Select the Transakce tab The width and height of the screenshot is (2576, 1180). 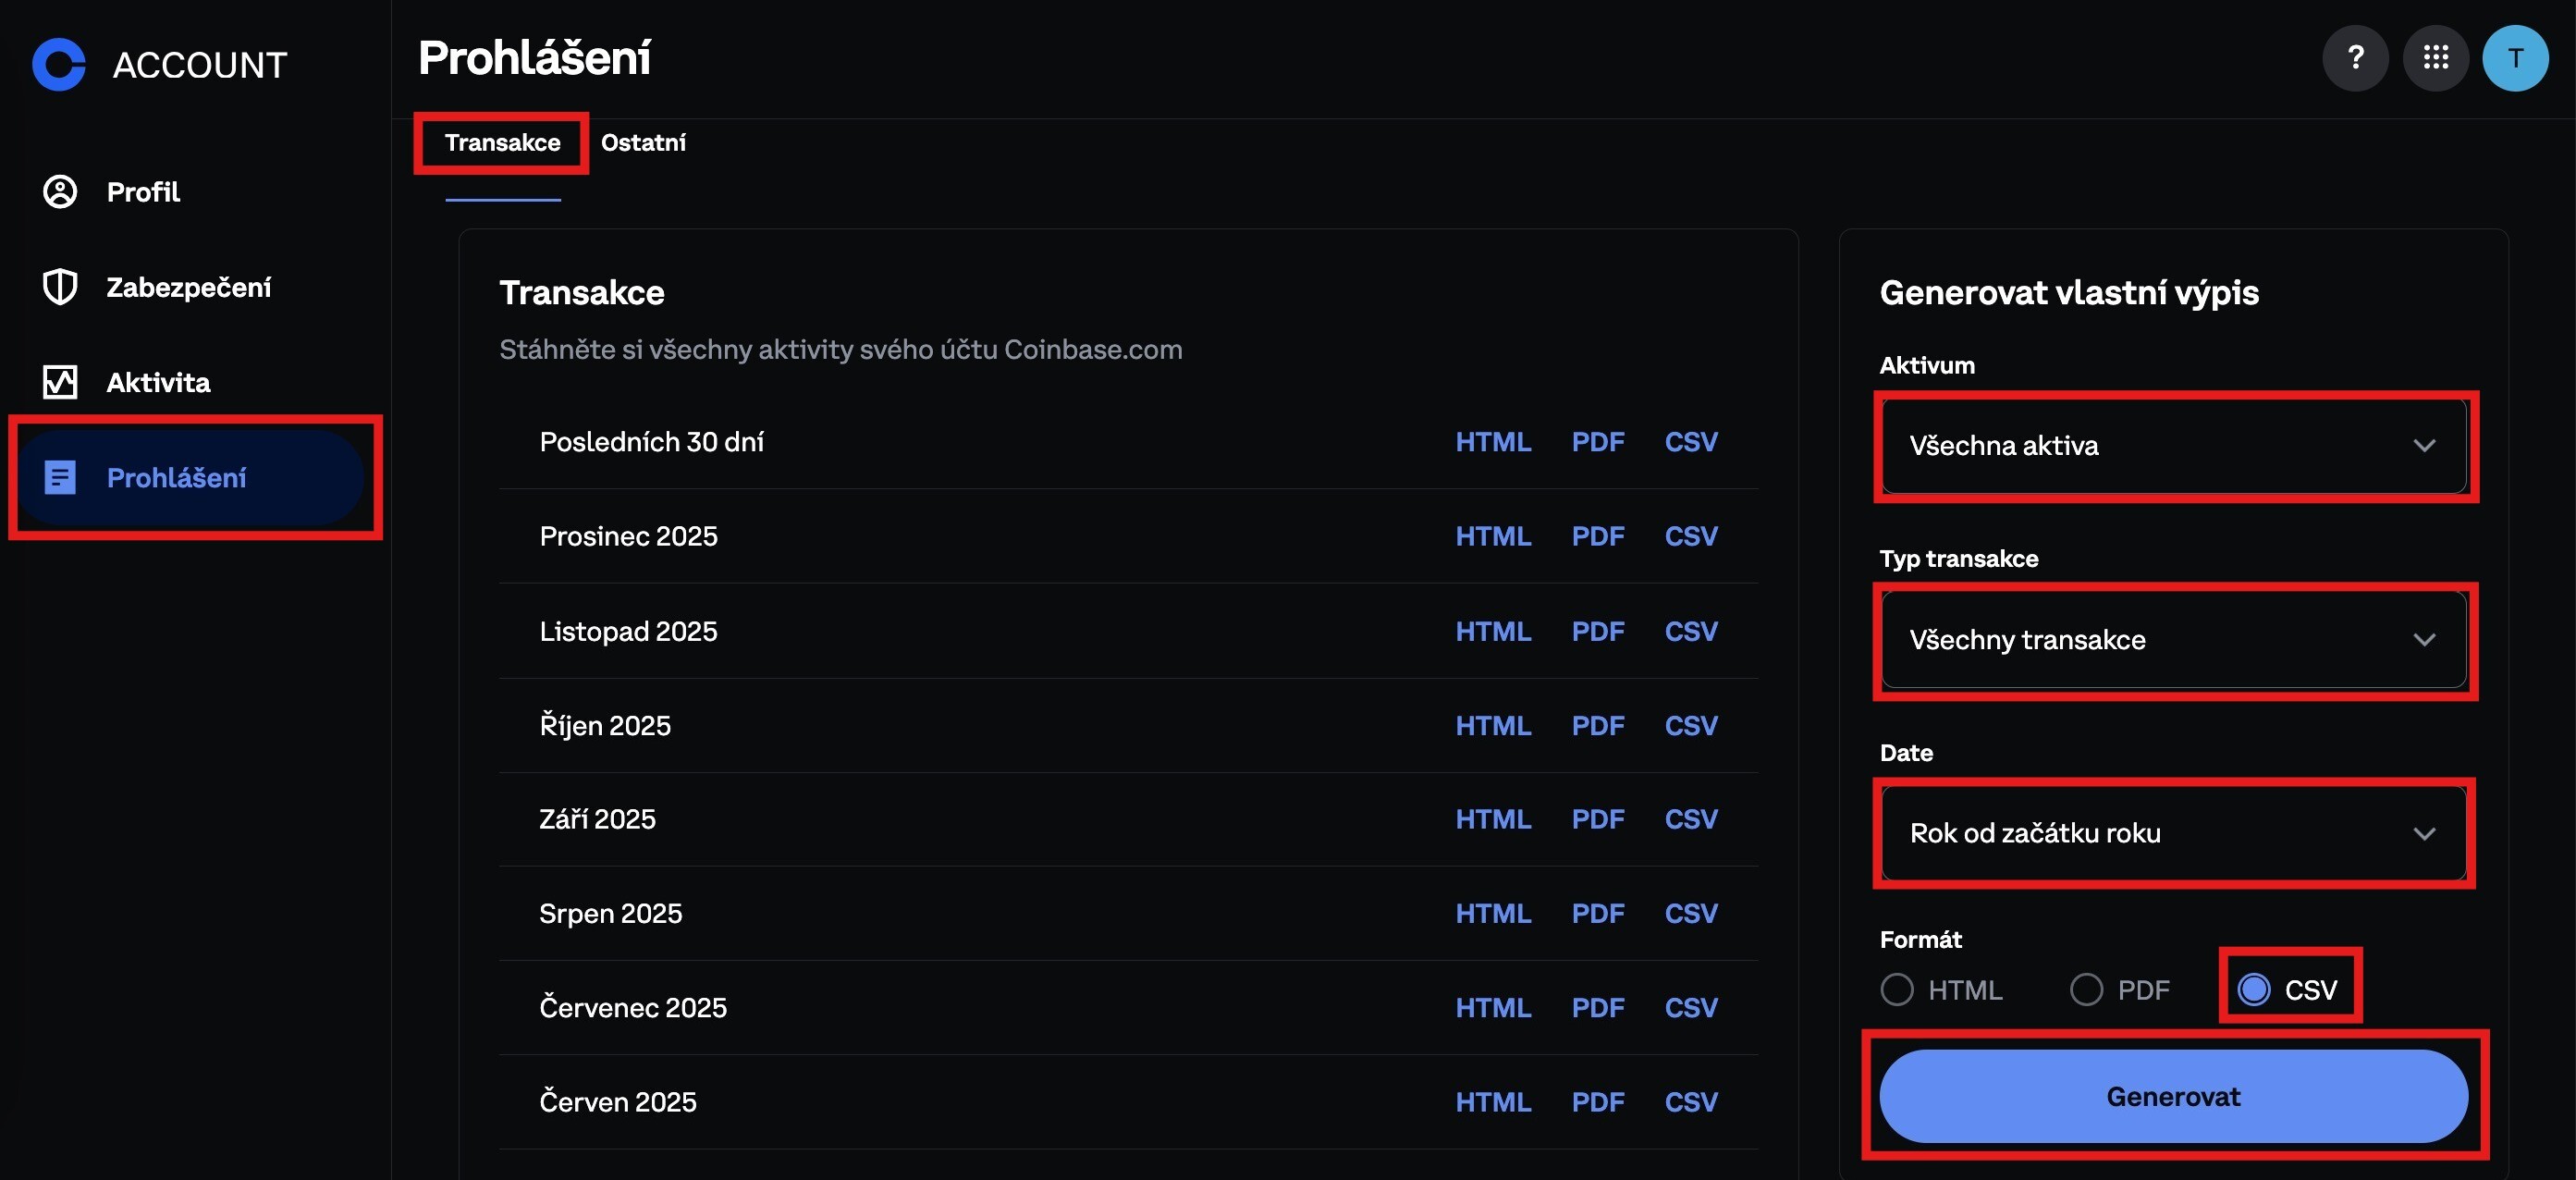[501, 142]
